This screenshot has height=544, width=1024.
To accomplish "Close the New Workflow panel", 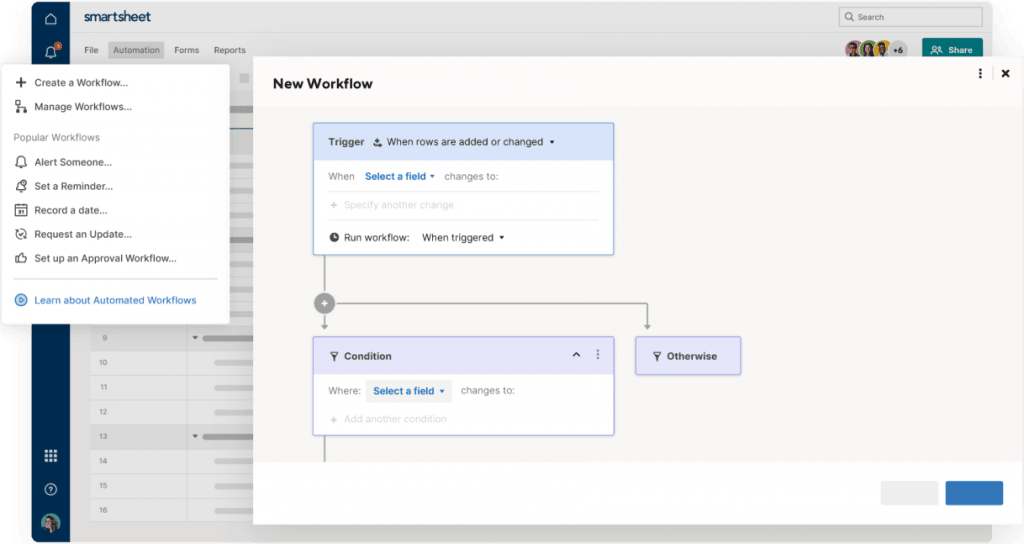I will [x=1006, y=74].
